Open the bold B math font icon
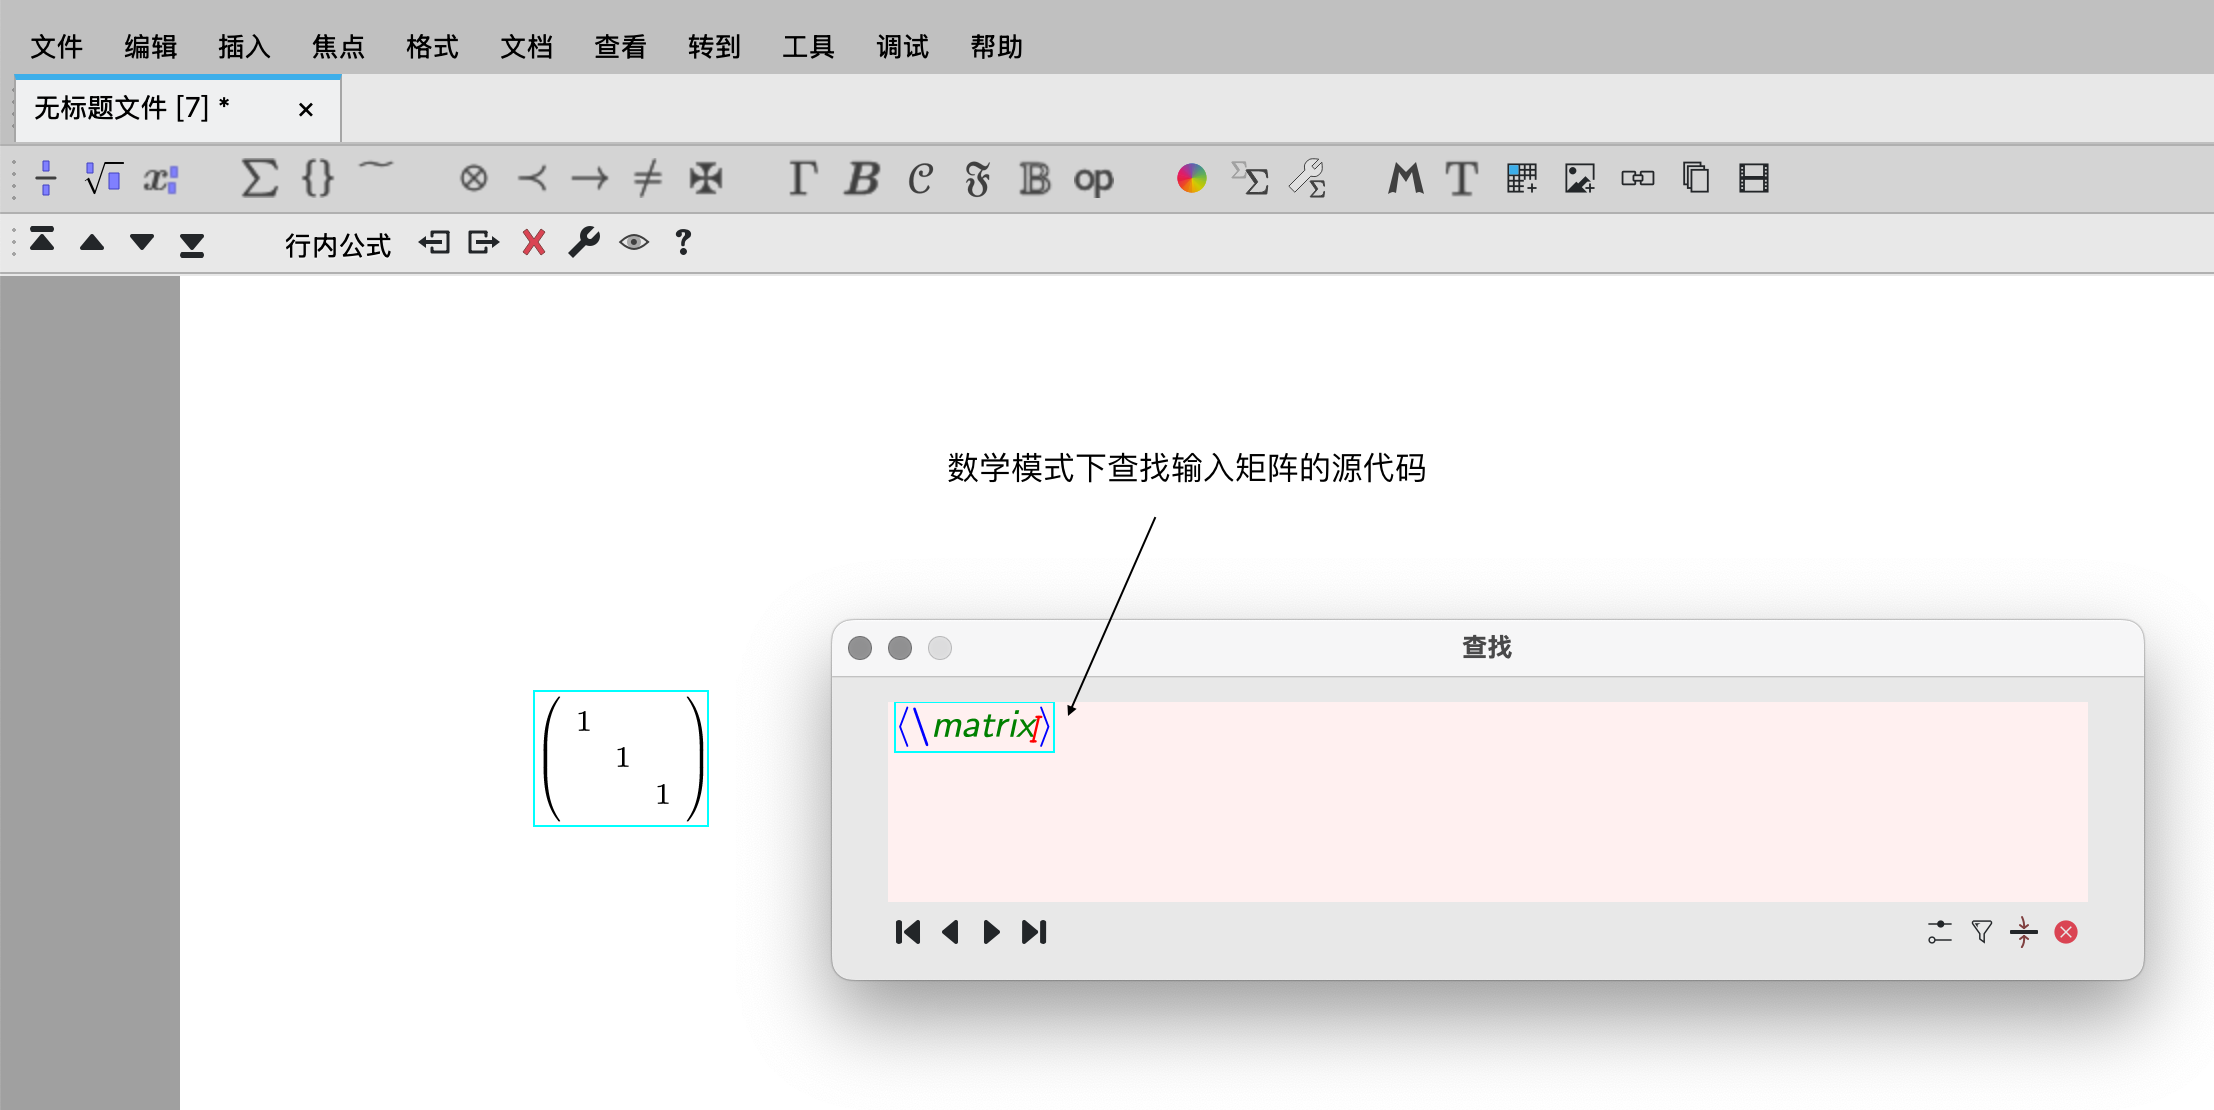 coord(862,178)
